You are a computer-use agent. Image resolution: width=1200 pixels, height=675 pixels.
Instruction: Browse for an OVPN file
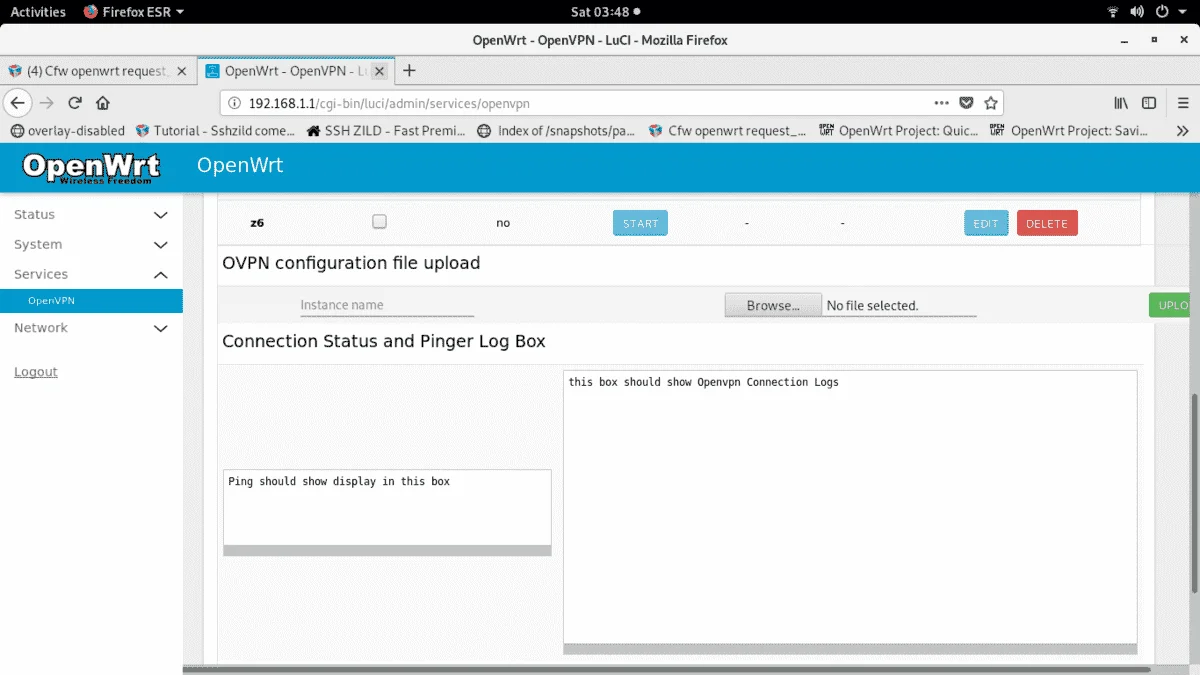click(773, 305)
